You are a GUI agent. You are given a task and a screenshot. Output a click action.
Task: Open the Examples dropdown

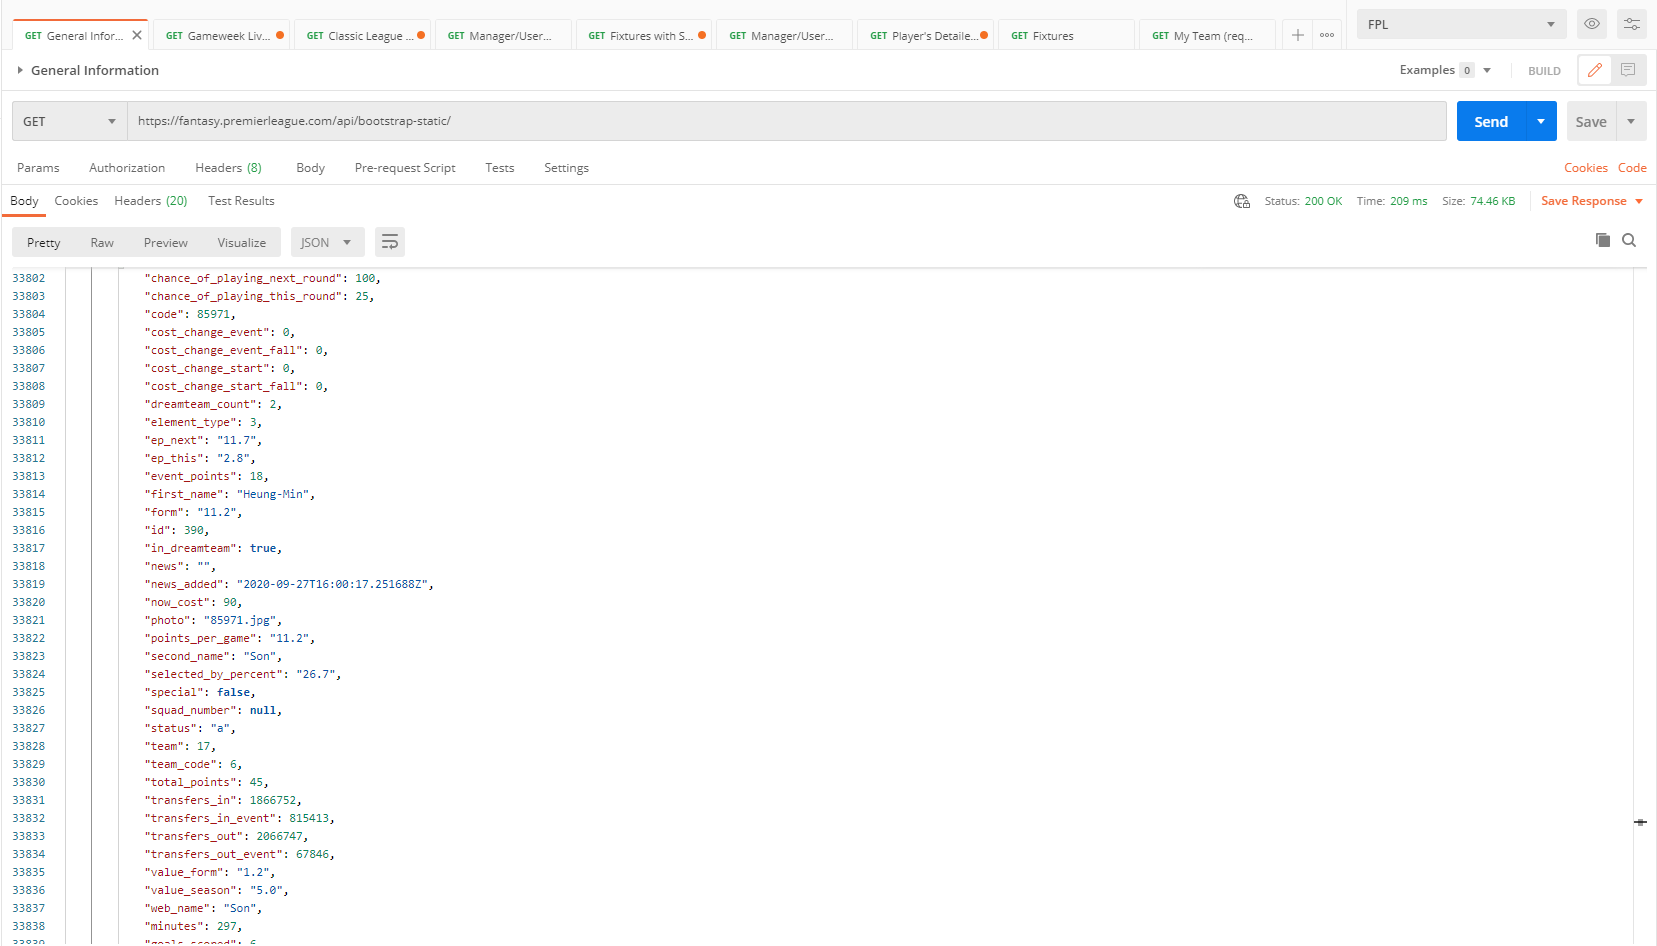(1445, 70)
